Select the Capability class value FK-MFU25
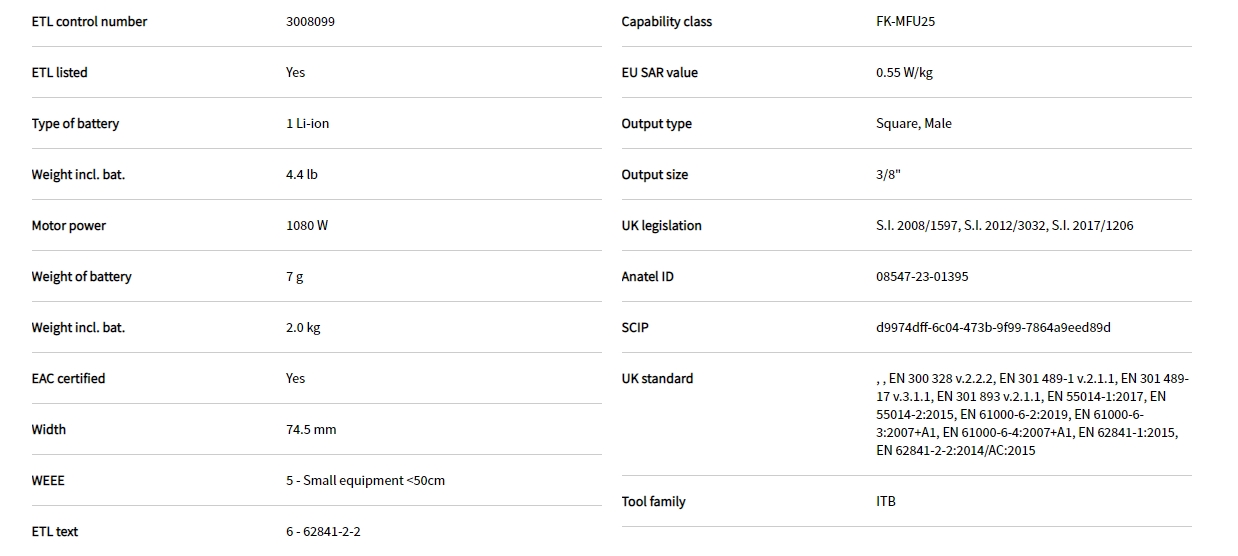 click(x=905, y=22)
